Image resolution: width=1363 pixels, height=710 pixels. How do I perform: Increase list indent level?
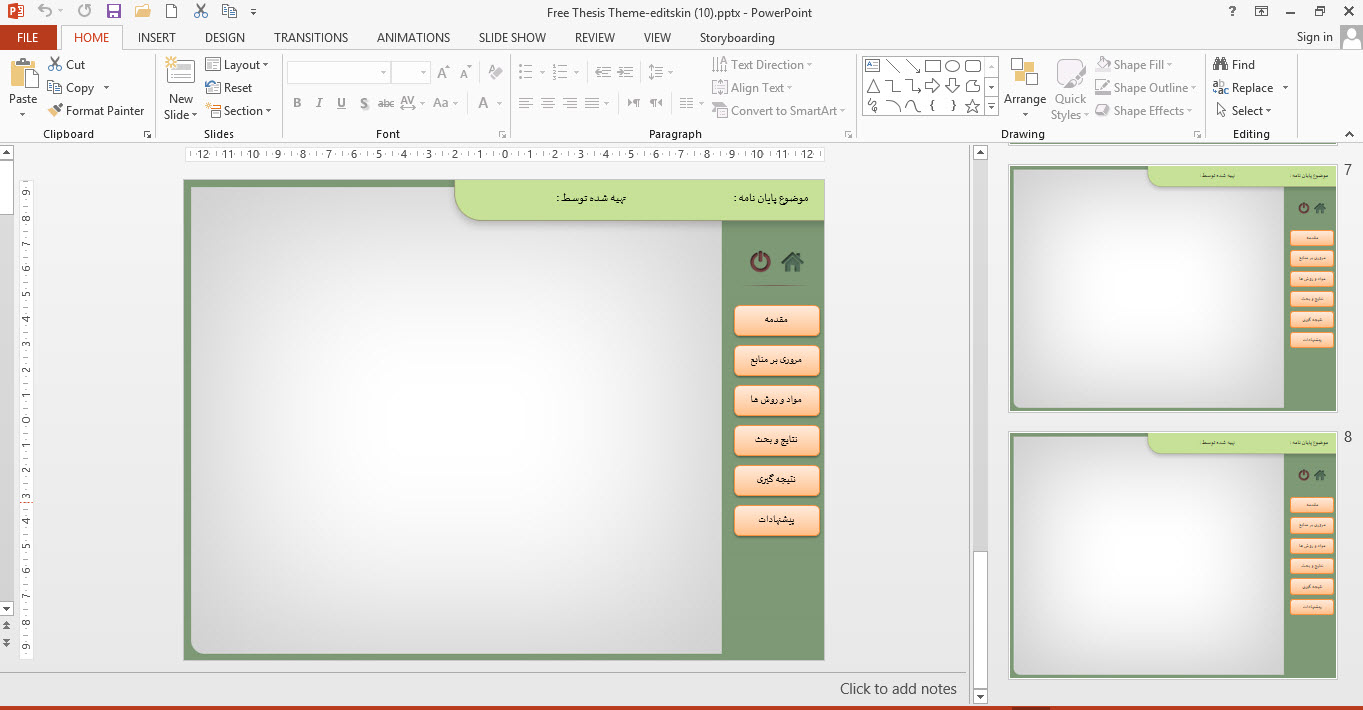coord(626,73)
